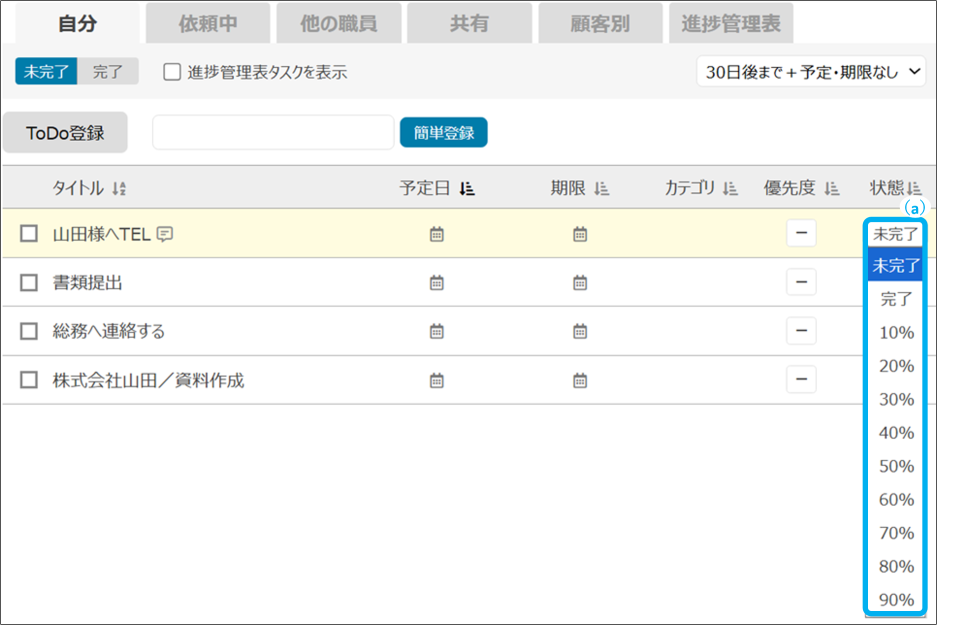Viewport: 964px width, 625px height.
Task: Sort by カテゴリ column sort icon
Action: [730, 188]
